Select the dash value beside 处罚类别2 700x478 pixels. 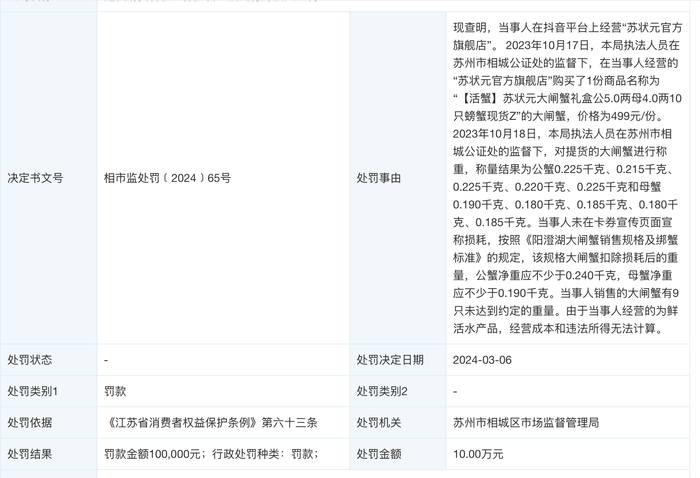[455, 391]
